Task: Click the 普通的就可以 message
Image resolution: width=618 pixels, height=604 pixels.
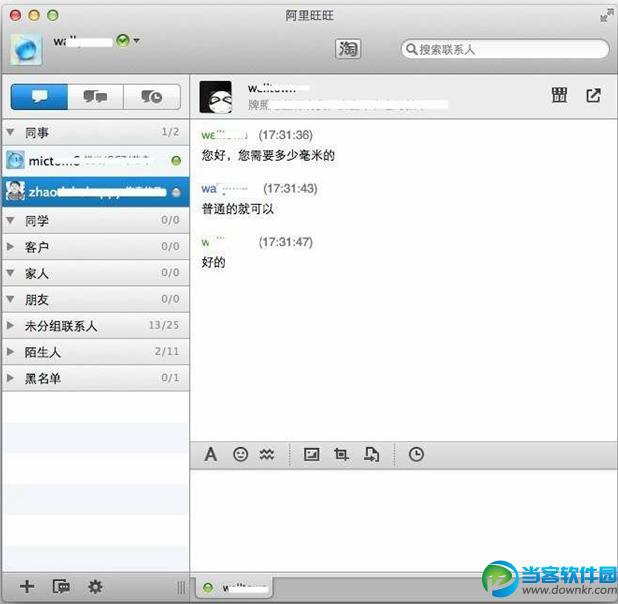Action: [x=238, y=209]
